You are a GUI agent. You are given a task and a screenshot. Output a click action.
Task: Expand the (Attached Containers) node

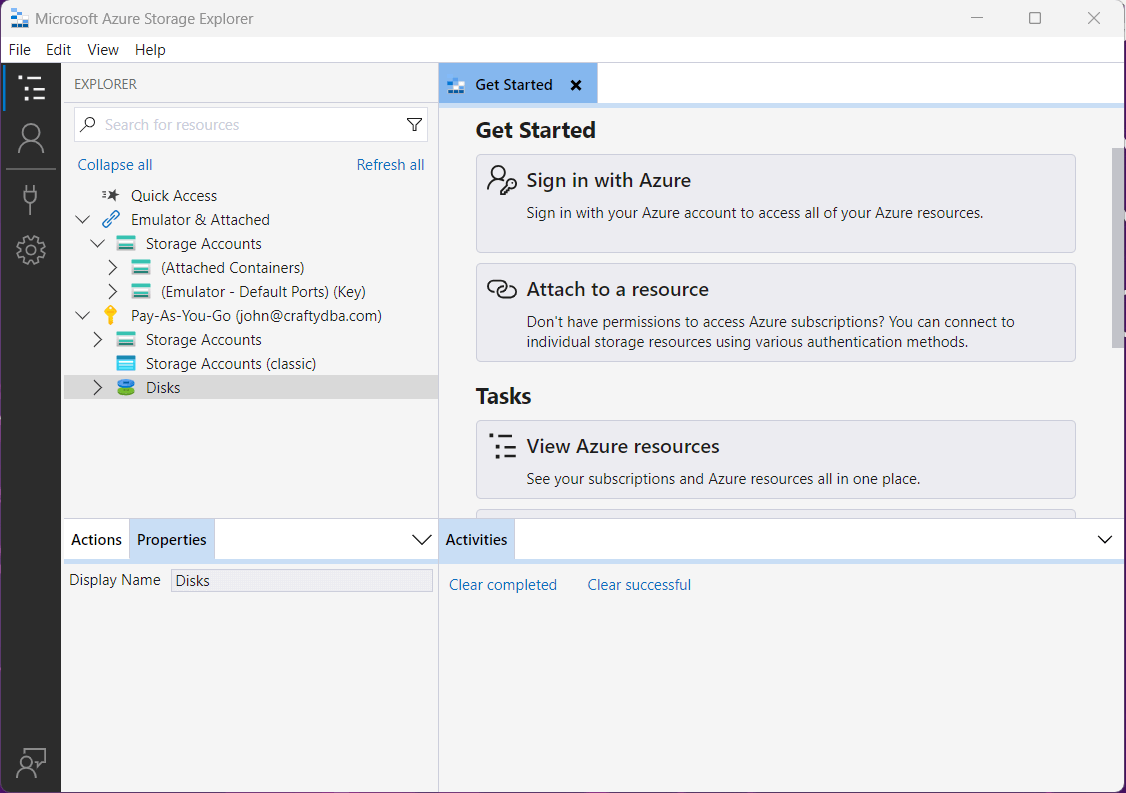tap(113, 268)
